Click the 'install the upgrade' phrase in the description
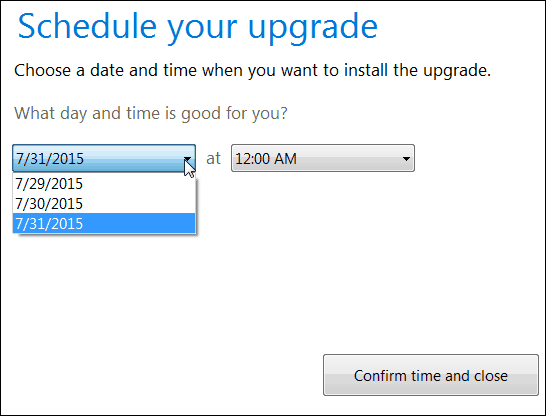Screen dimensions: 546x416 coord(418,71)
